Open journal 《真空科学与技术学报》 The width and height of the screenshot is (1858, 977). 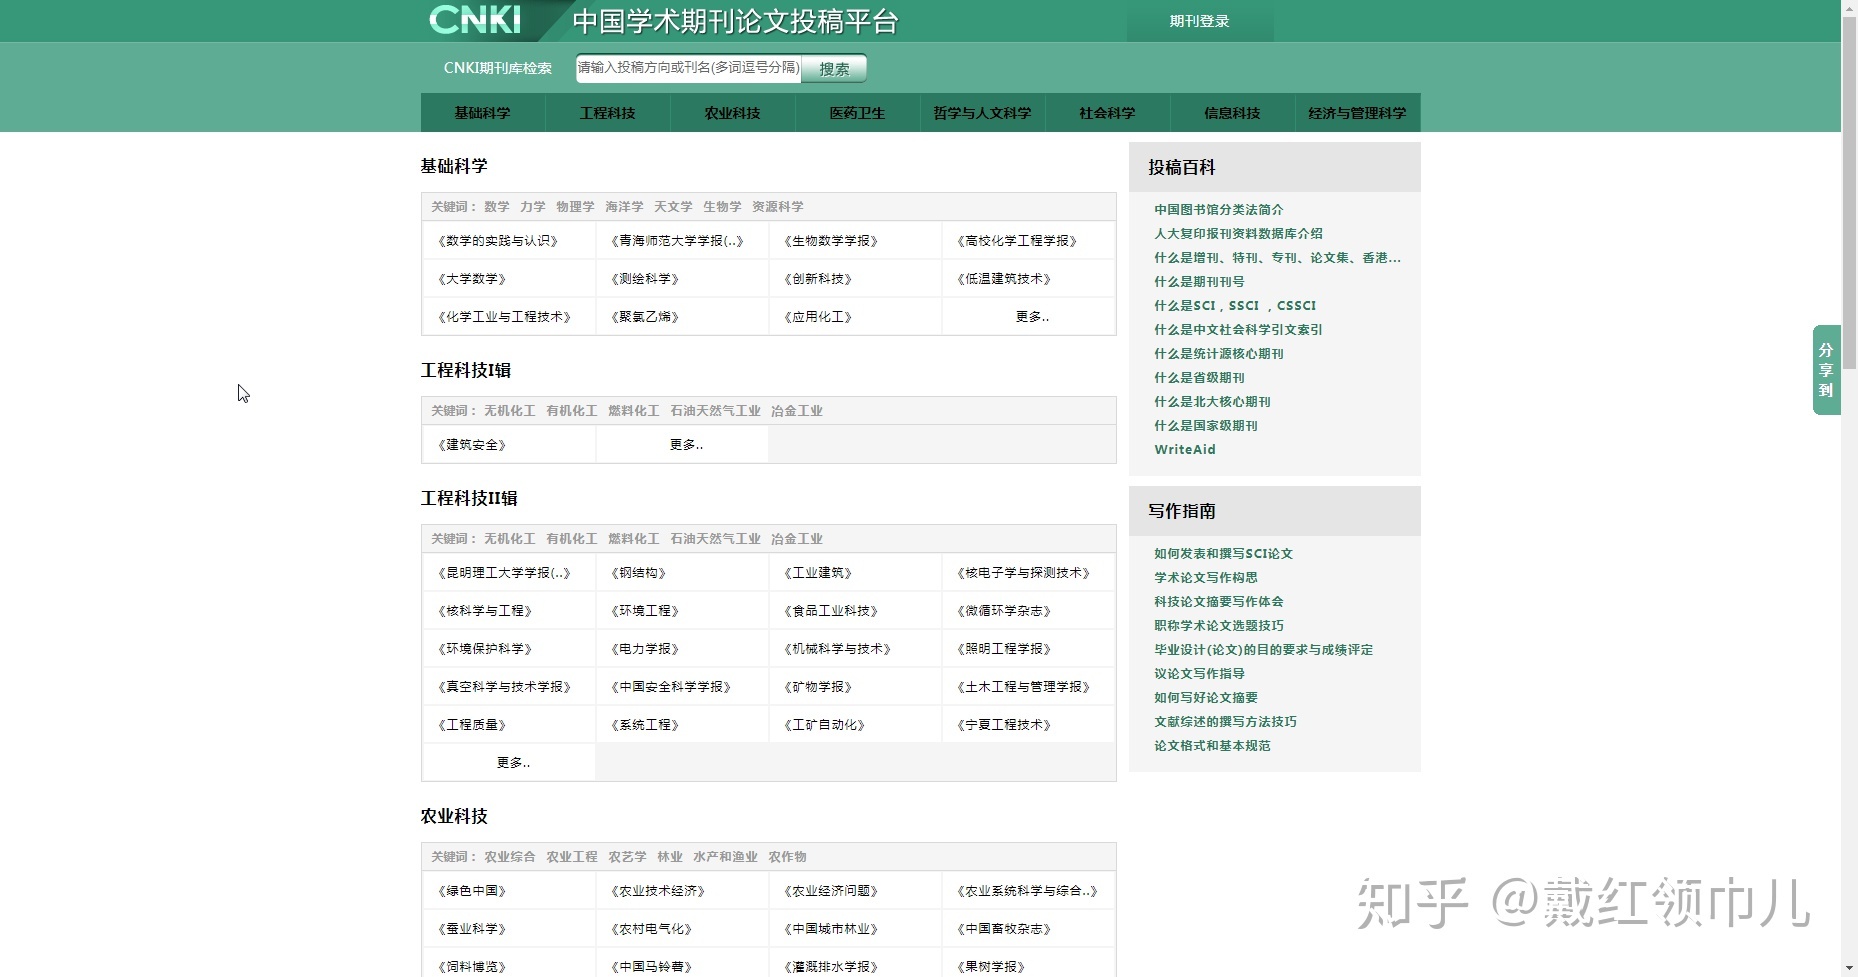504,687
